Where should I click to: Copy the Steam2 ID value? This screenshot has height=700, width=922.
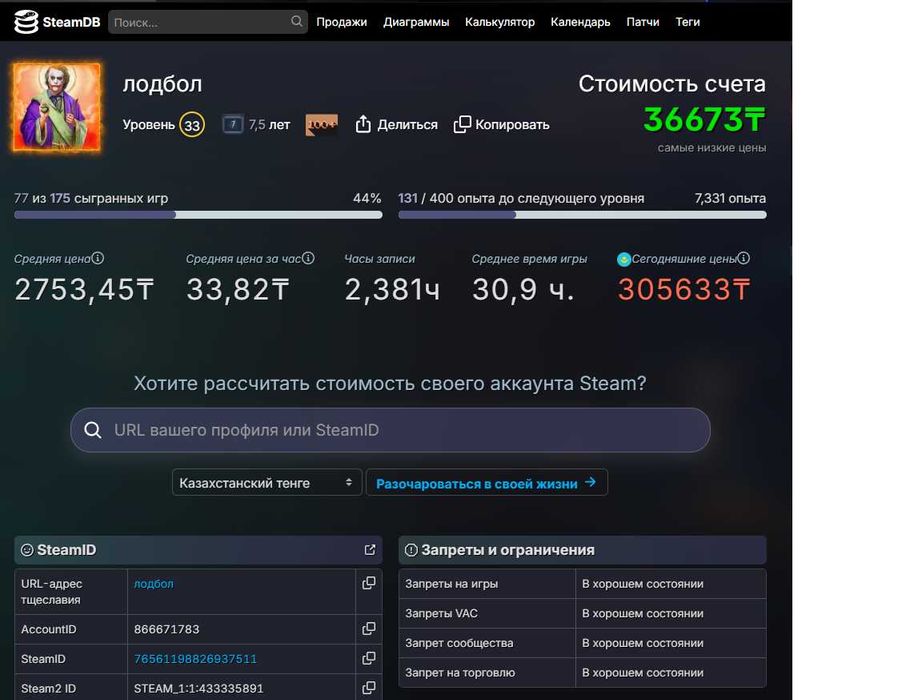369,688
